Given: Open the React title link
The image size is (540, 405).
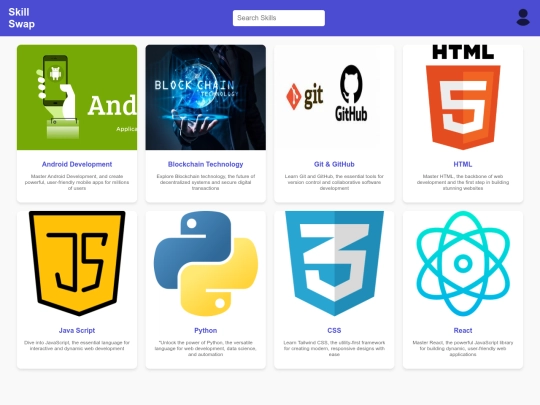Looking at the screenshot, I should pyautogui.click(x=463, y=330).
